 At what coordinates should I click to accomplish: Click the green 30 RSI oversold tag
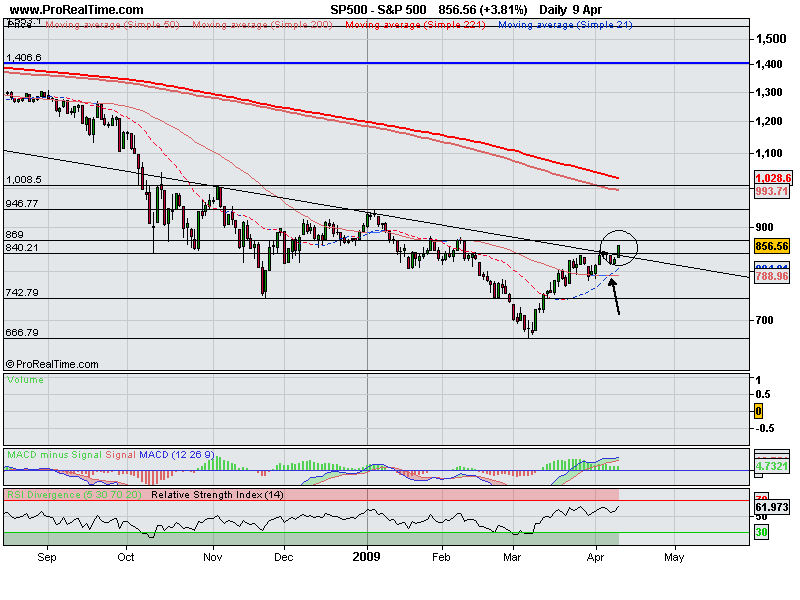[762, 533]
